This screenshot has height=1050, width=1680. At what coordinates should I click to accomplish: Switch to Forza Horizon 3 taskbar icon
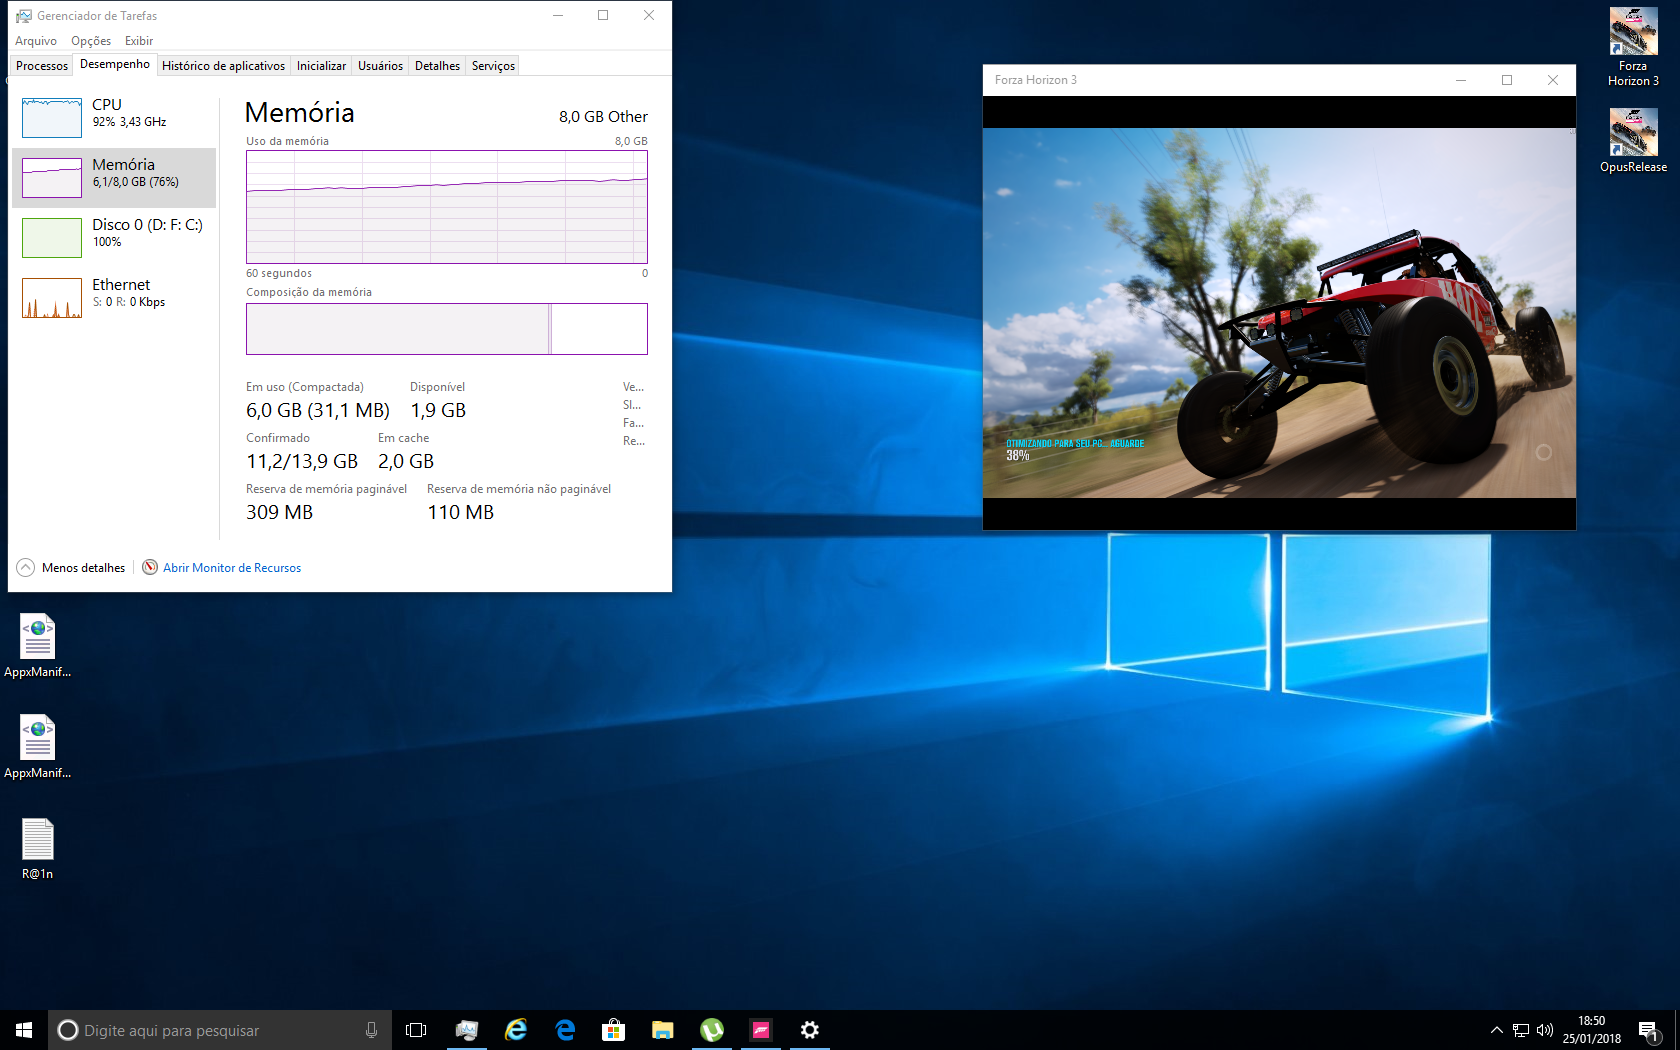[761, 1030]
